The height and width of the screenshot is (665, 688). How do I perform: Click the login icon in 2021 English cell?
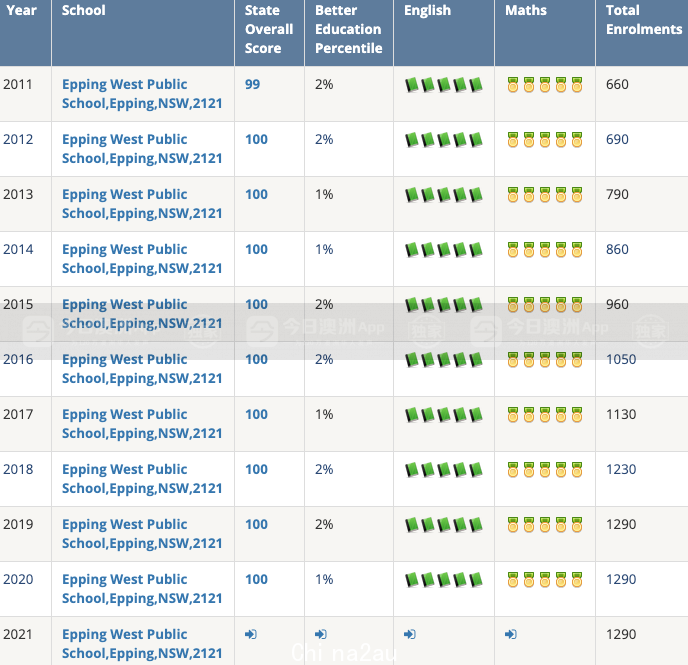(x=410, y=634)
